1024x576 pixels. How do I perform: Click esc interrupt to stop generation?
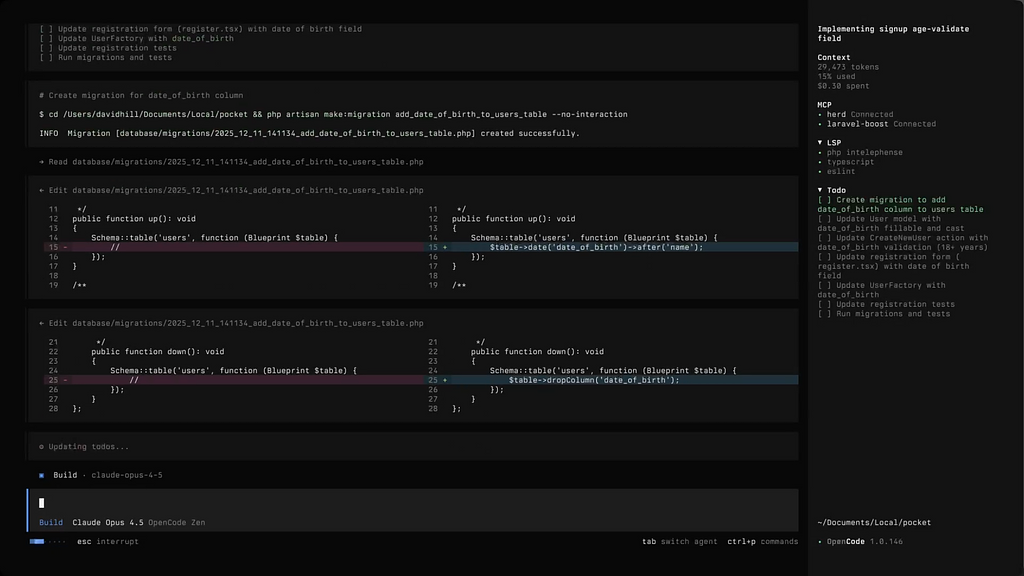tap(108, 541)
